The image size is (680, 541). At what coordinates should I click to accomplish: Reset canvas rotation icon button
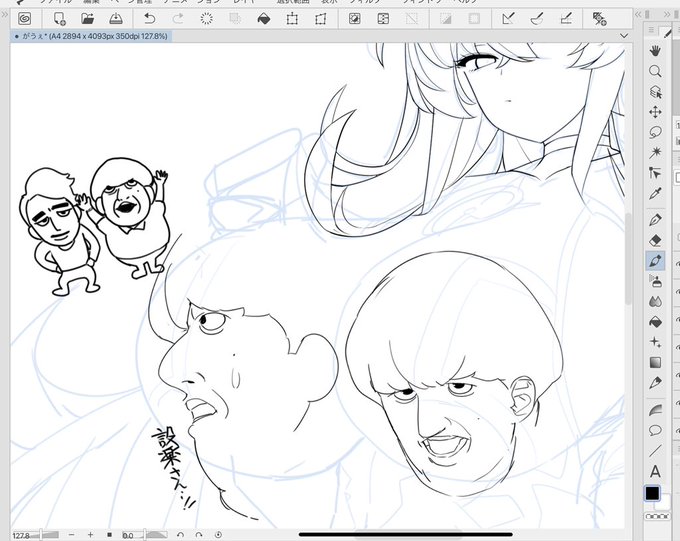coord(218,535)
